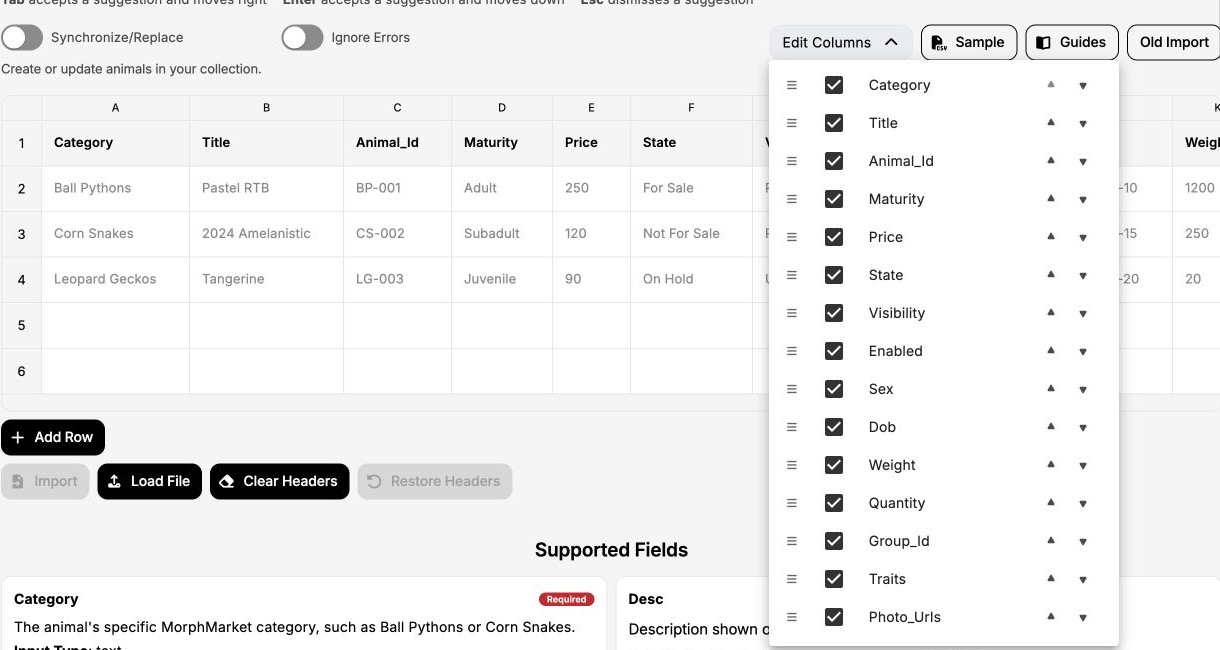The width and height of the screenshot is (1220, 650).
Task: Toggle the Synchronize/Replace switch
Action: tap(22, 37)
